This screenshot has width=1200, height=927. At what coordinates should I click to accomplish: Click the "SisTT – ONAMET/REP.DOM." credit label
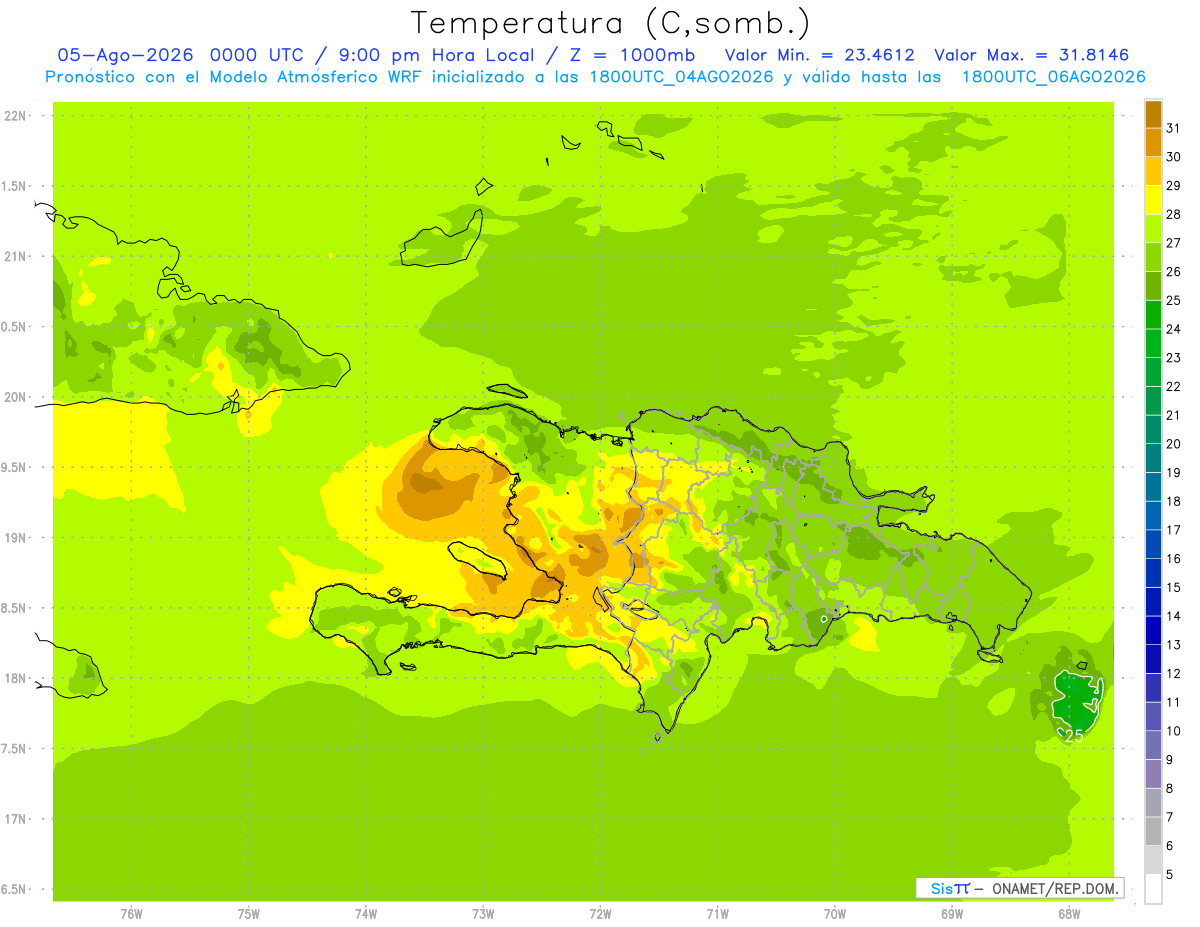tap(1019, 888)
